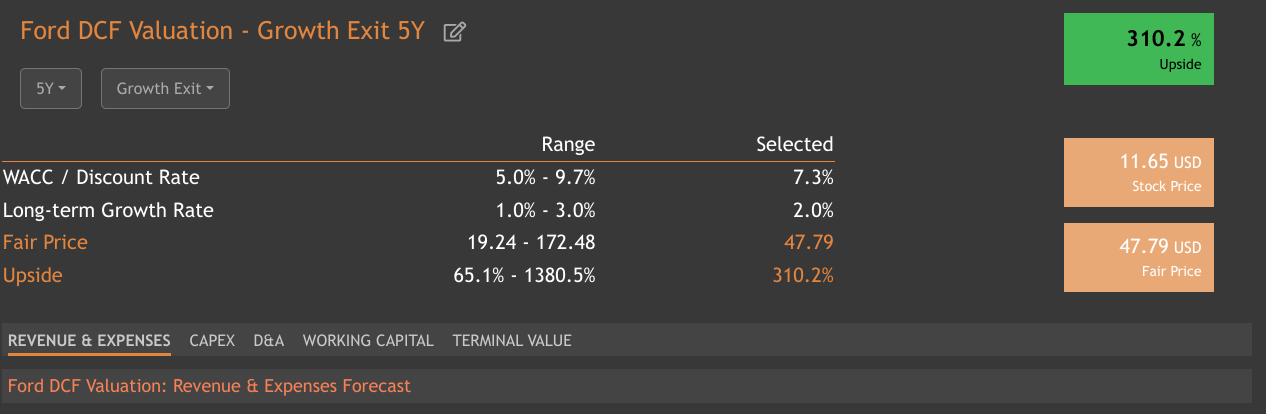The image size is (1266, 414).
Task: Click the 11.65 USD Stock Price box
Action: click(x=1139, y=172)
